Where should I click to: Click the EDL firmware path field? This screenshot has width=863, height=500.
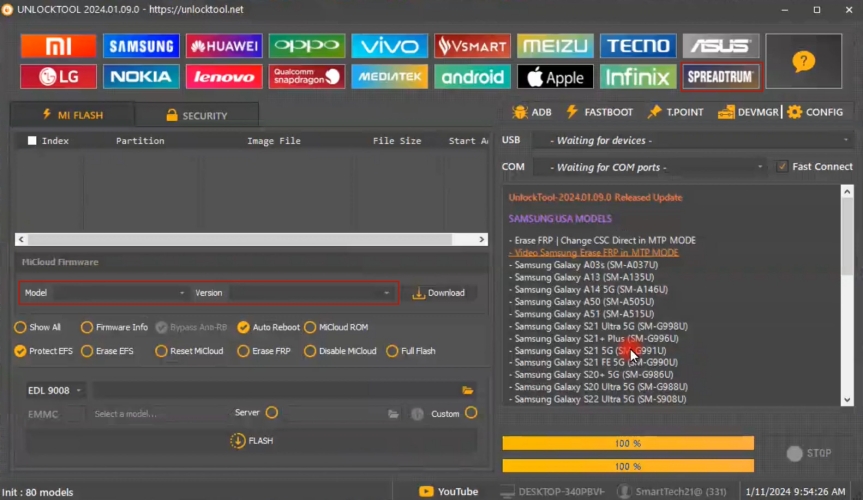(x=276, y=390)
